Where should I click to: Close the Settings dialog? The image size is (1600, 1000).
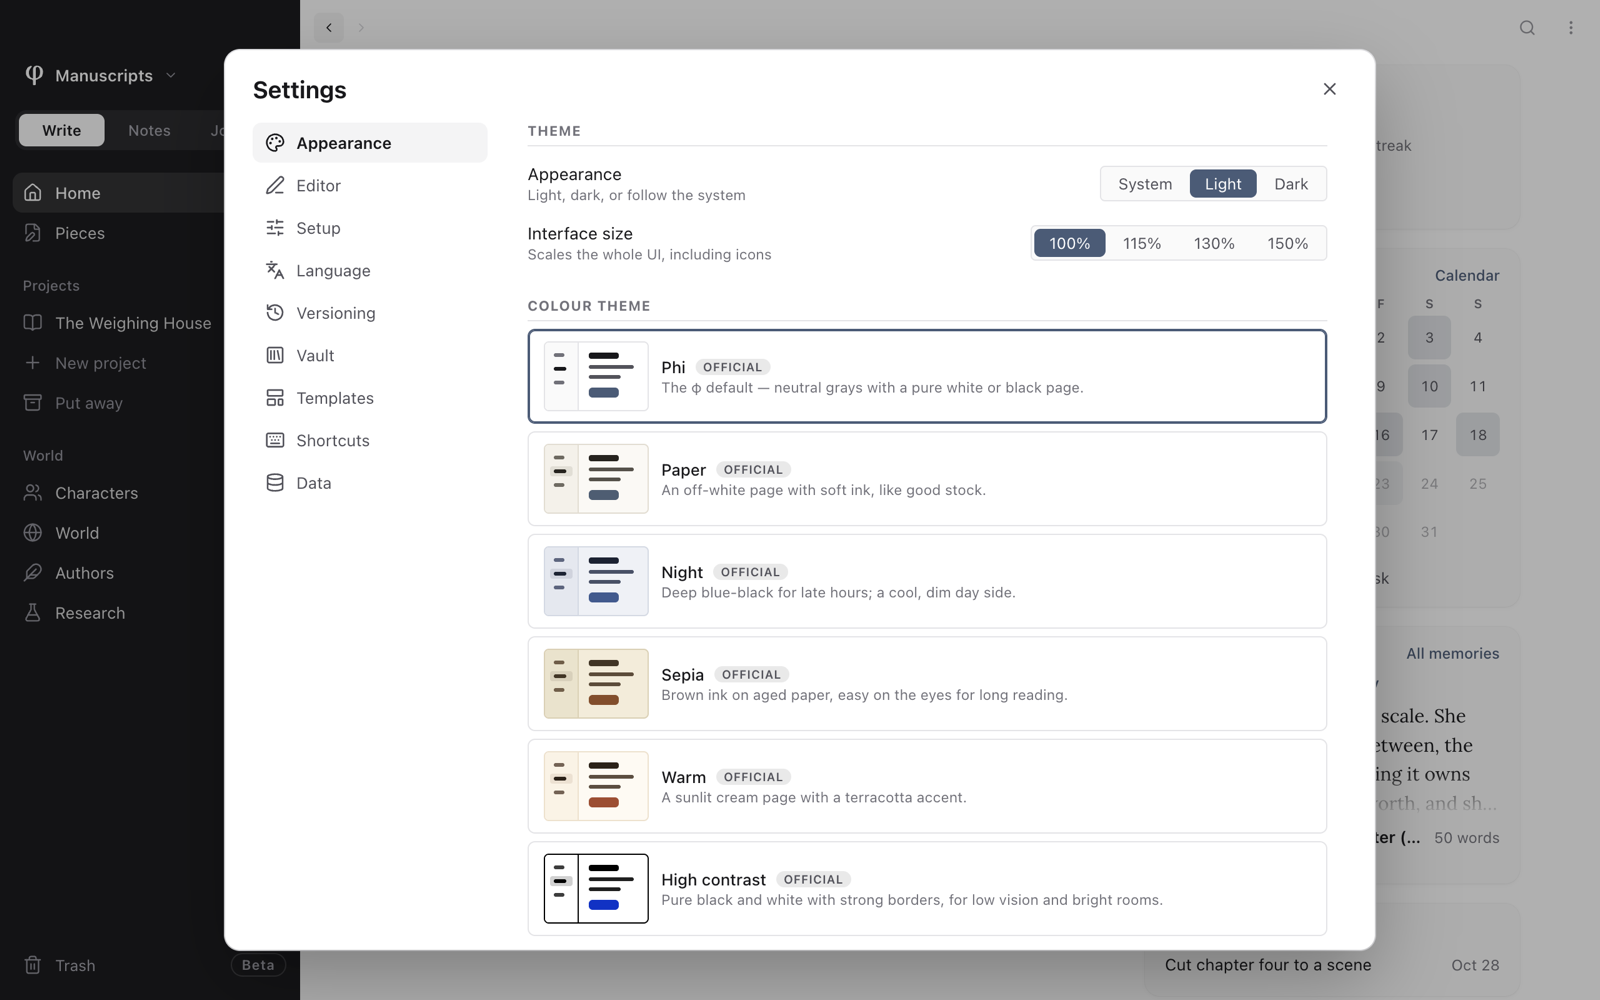[1330, 89]
